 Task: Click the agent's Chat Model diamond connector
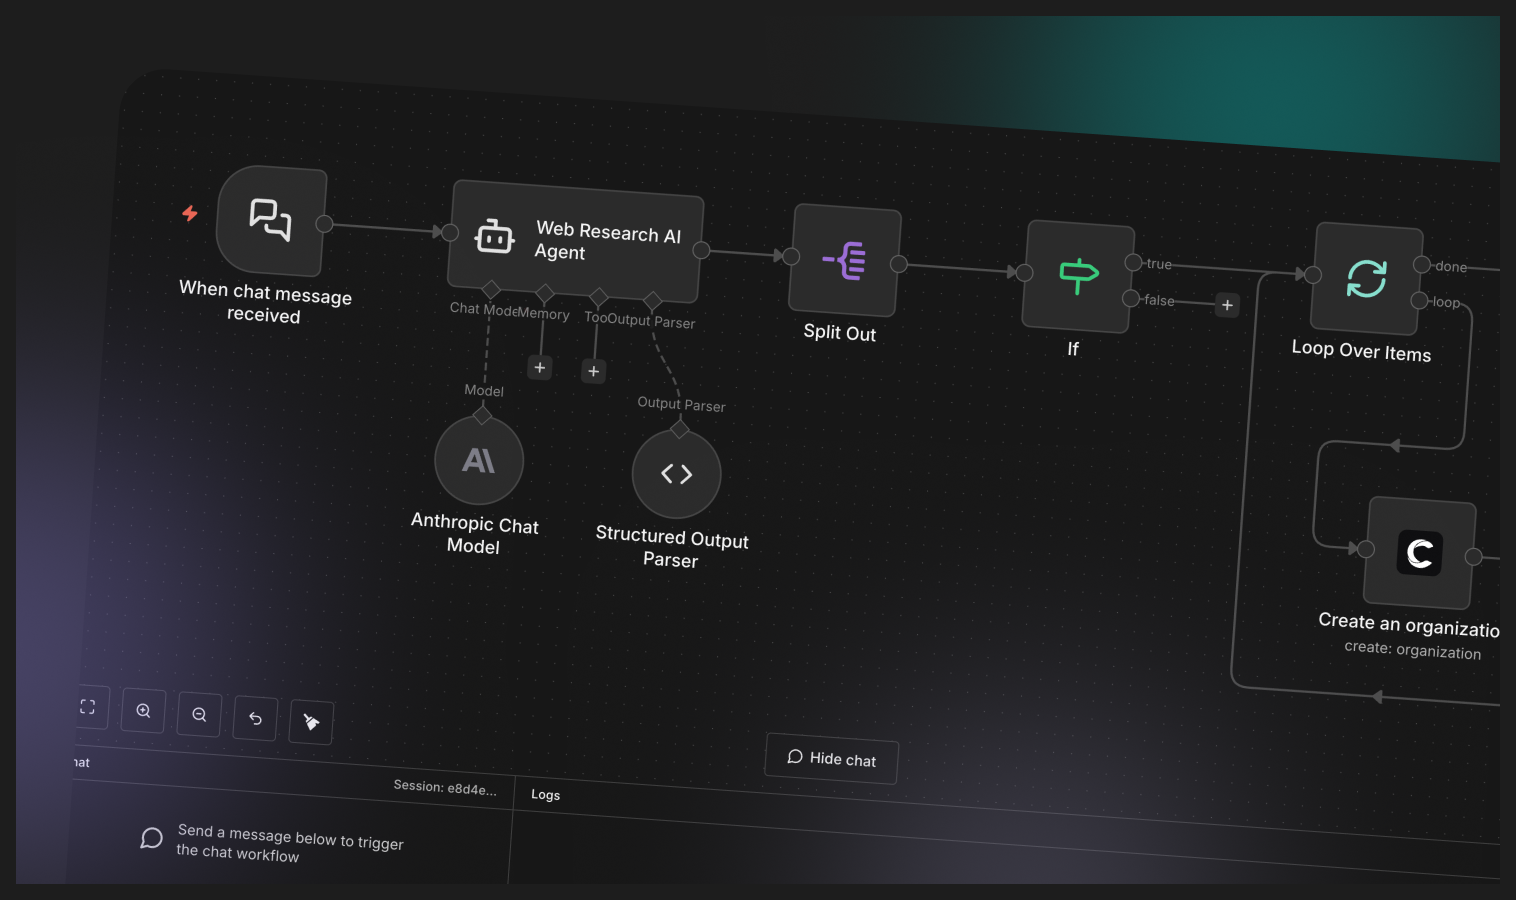tap(491, 290)
